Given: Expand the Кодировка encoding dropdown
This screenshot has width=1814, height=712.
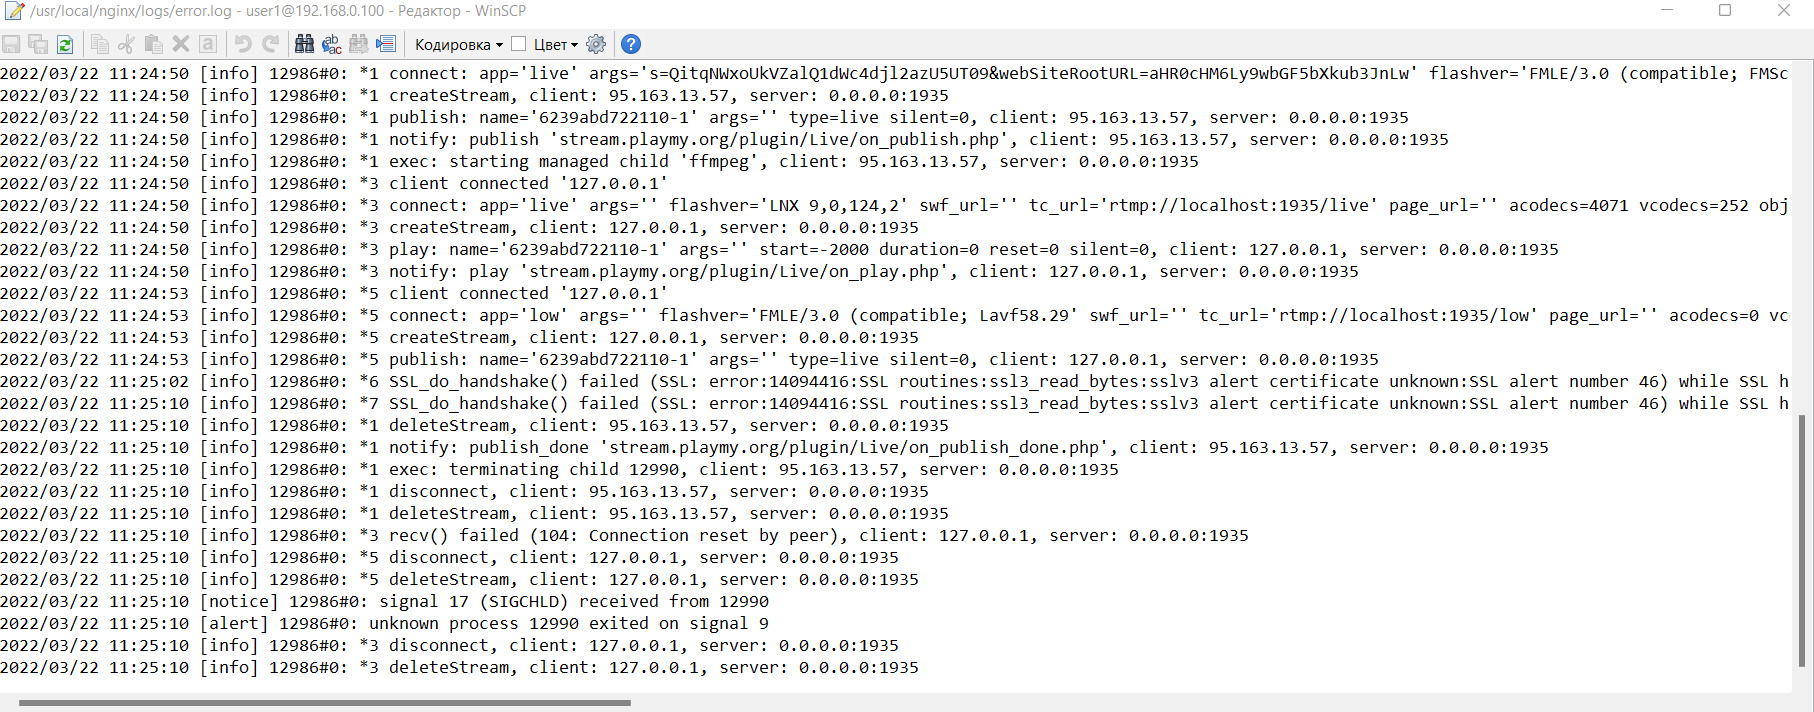Looking at the screenshot, I should tap(459, 44).
